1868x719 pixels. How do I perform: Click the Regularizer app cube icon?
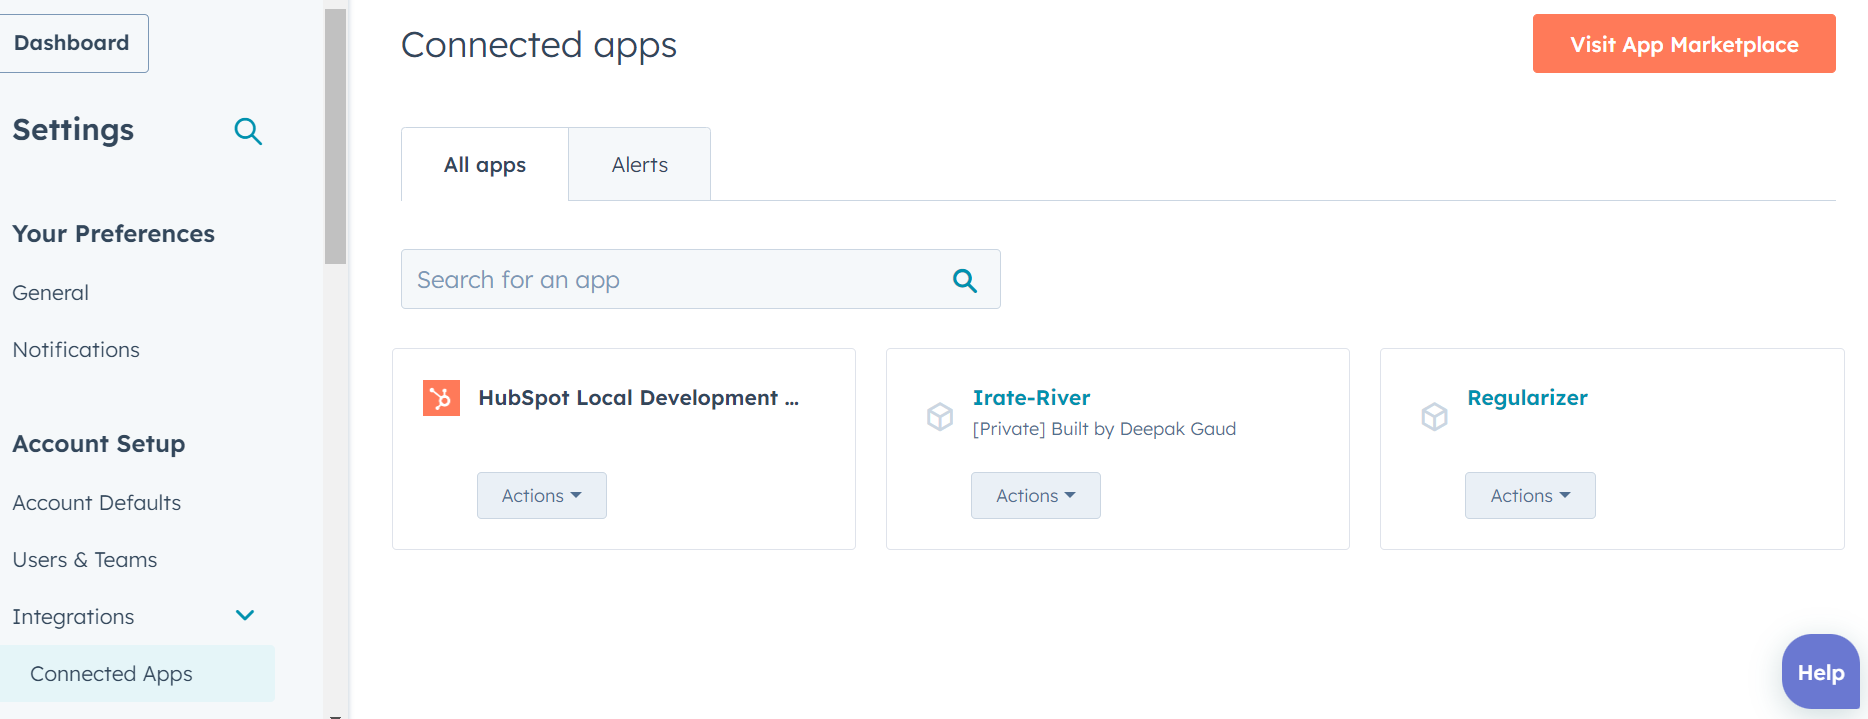click(x=1435, y=416)
